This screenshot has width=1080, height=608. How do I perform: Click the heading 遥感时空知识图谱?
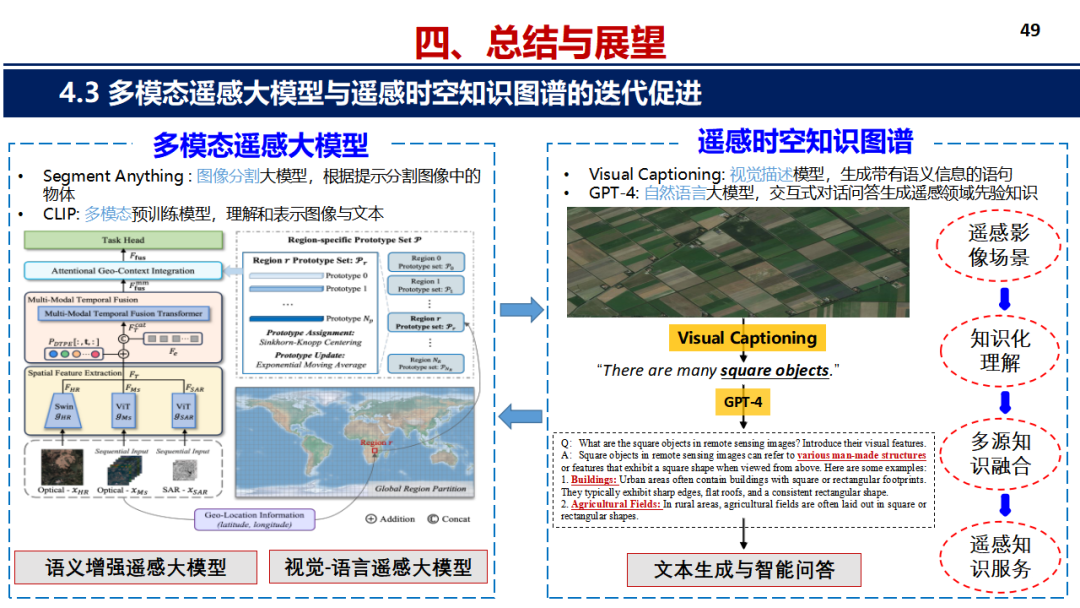[805, 142]
